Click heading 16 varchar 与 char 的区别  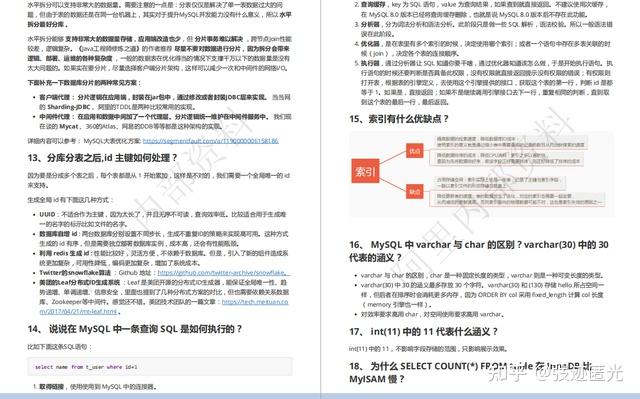(x=479, y=251)
